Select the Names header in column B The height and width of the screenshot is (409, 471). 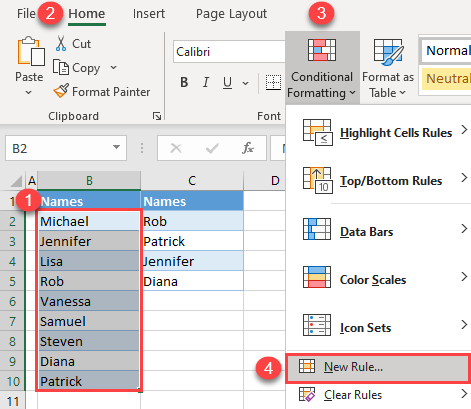click(89, 201)
